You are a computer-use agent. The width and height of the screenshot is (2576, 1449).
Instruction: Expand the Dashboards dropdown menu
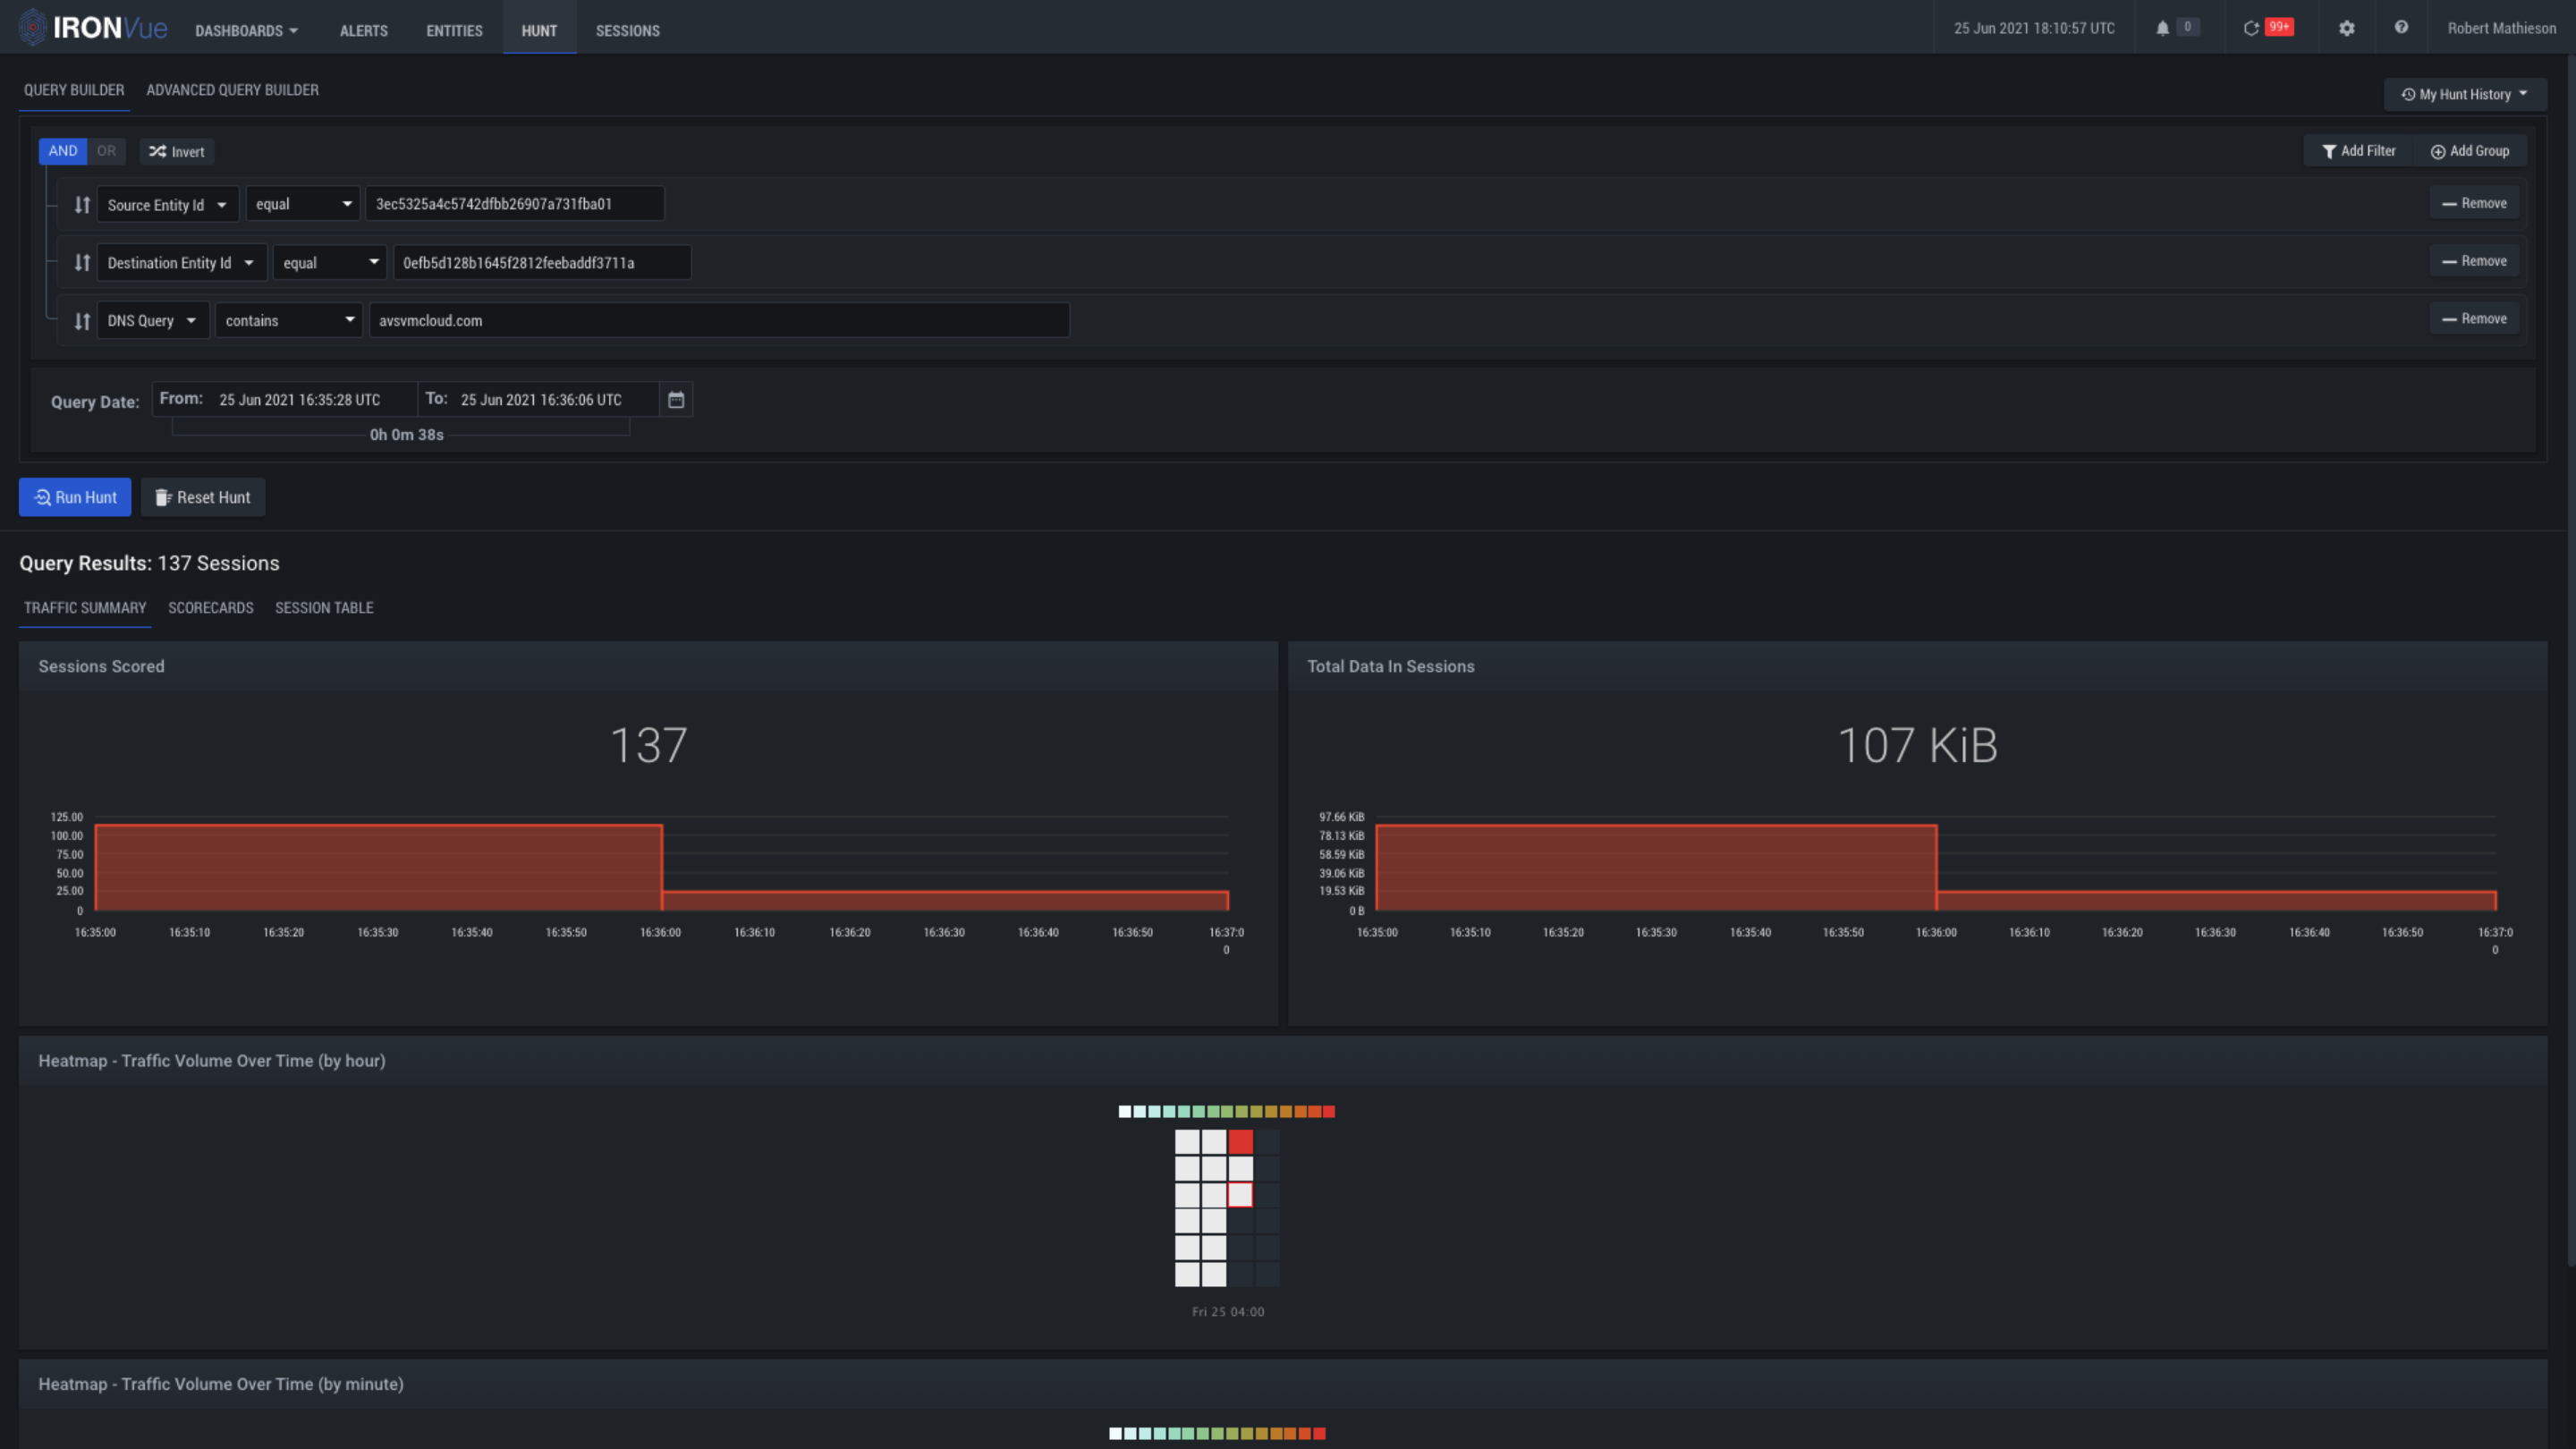[x=246, y=31]
